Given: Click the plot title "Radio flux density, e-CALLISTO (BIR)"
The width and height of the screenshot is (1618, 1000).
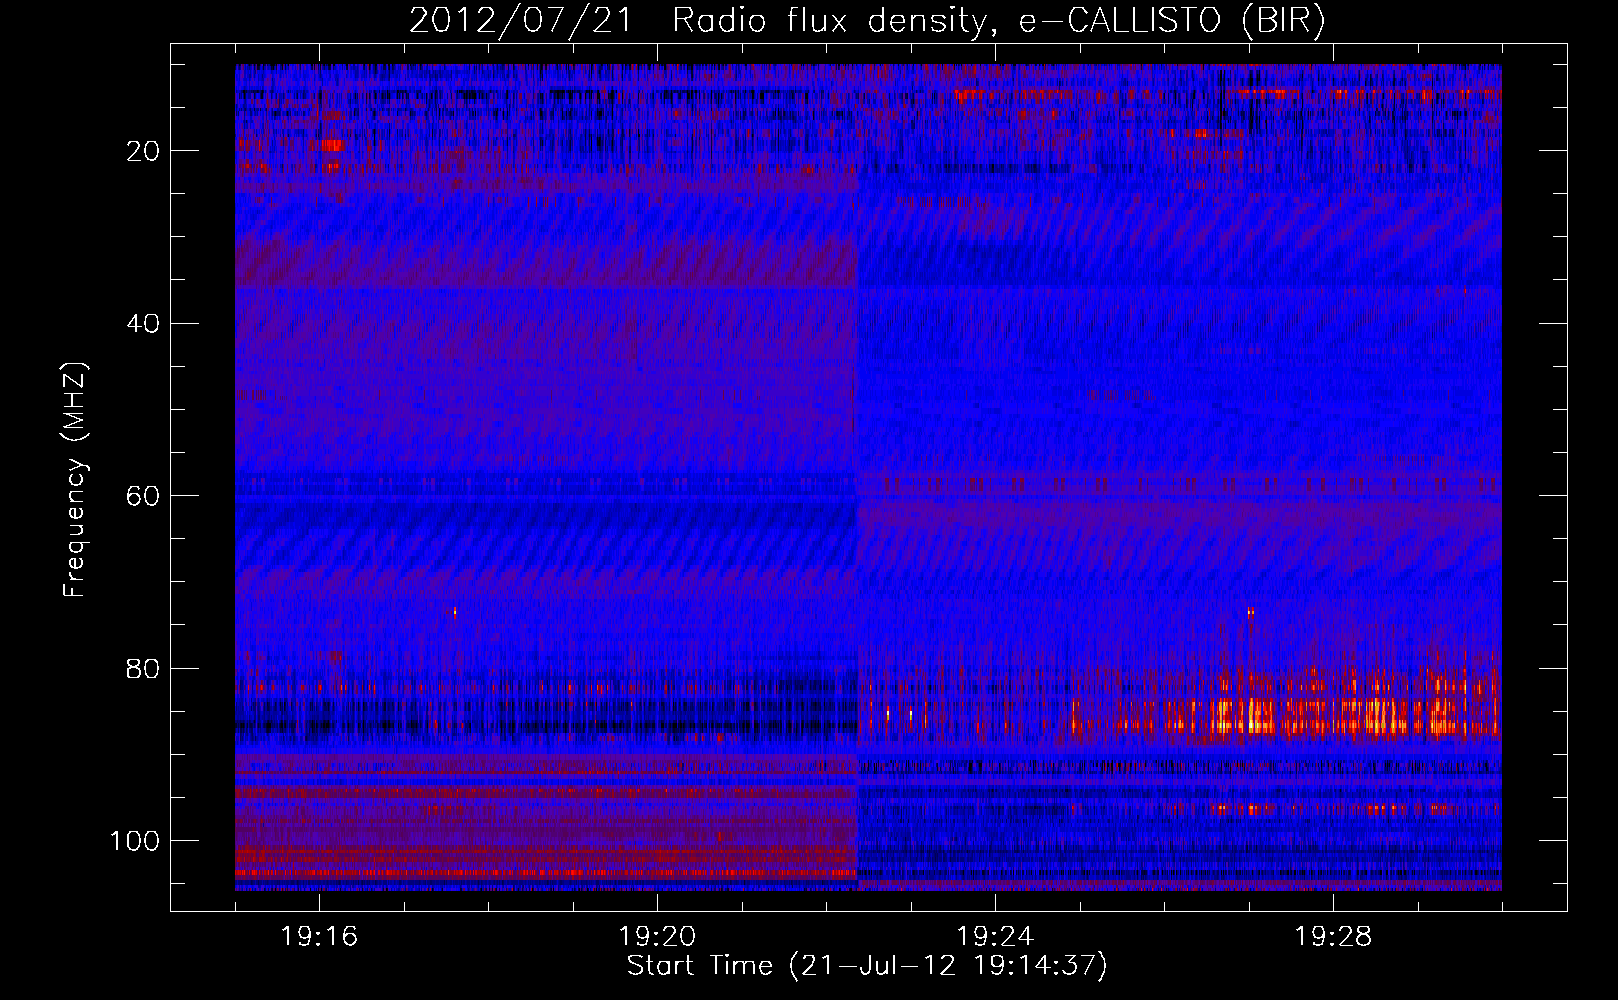Looking at the screenshot, I should pos(998,21).
